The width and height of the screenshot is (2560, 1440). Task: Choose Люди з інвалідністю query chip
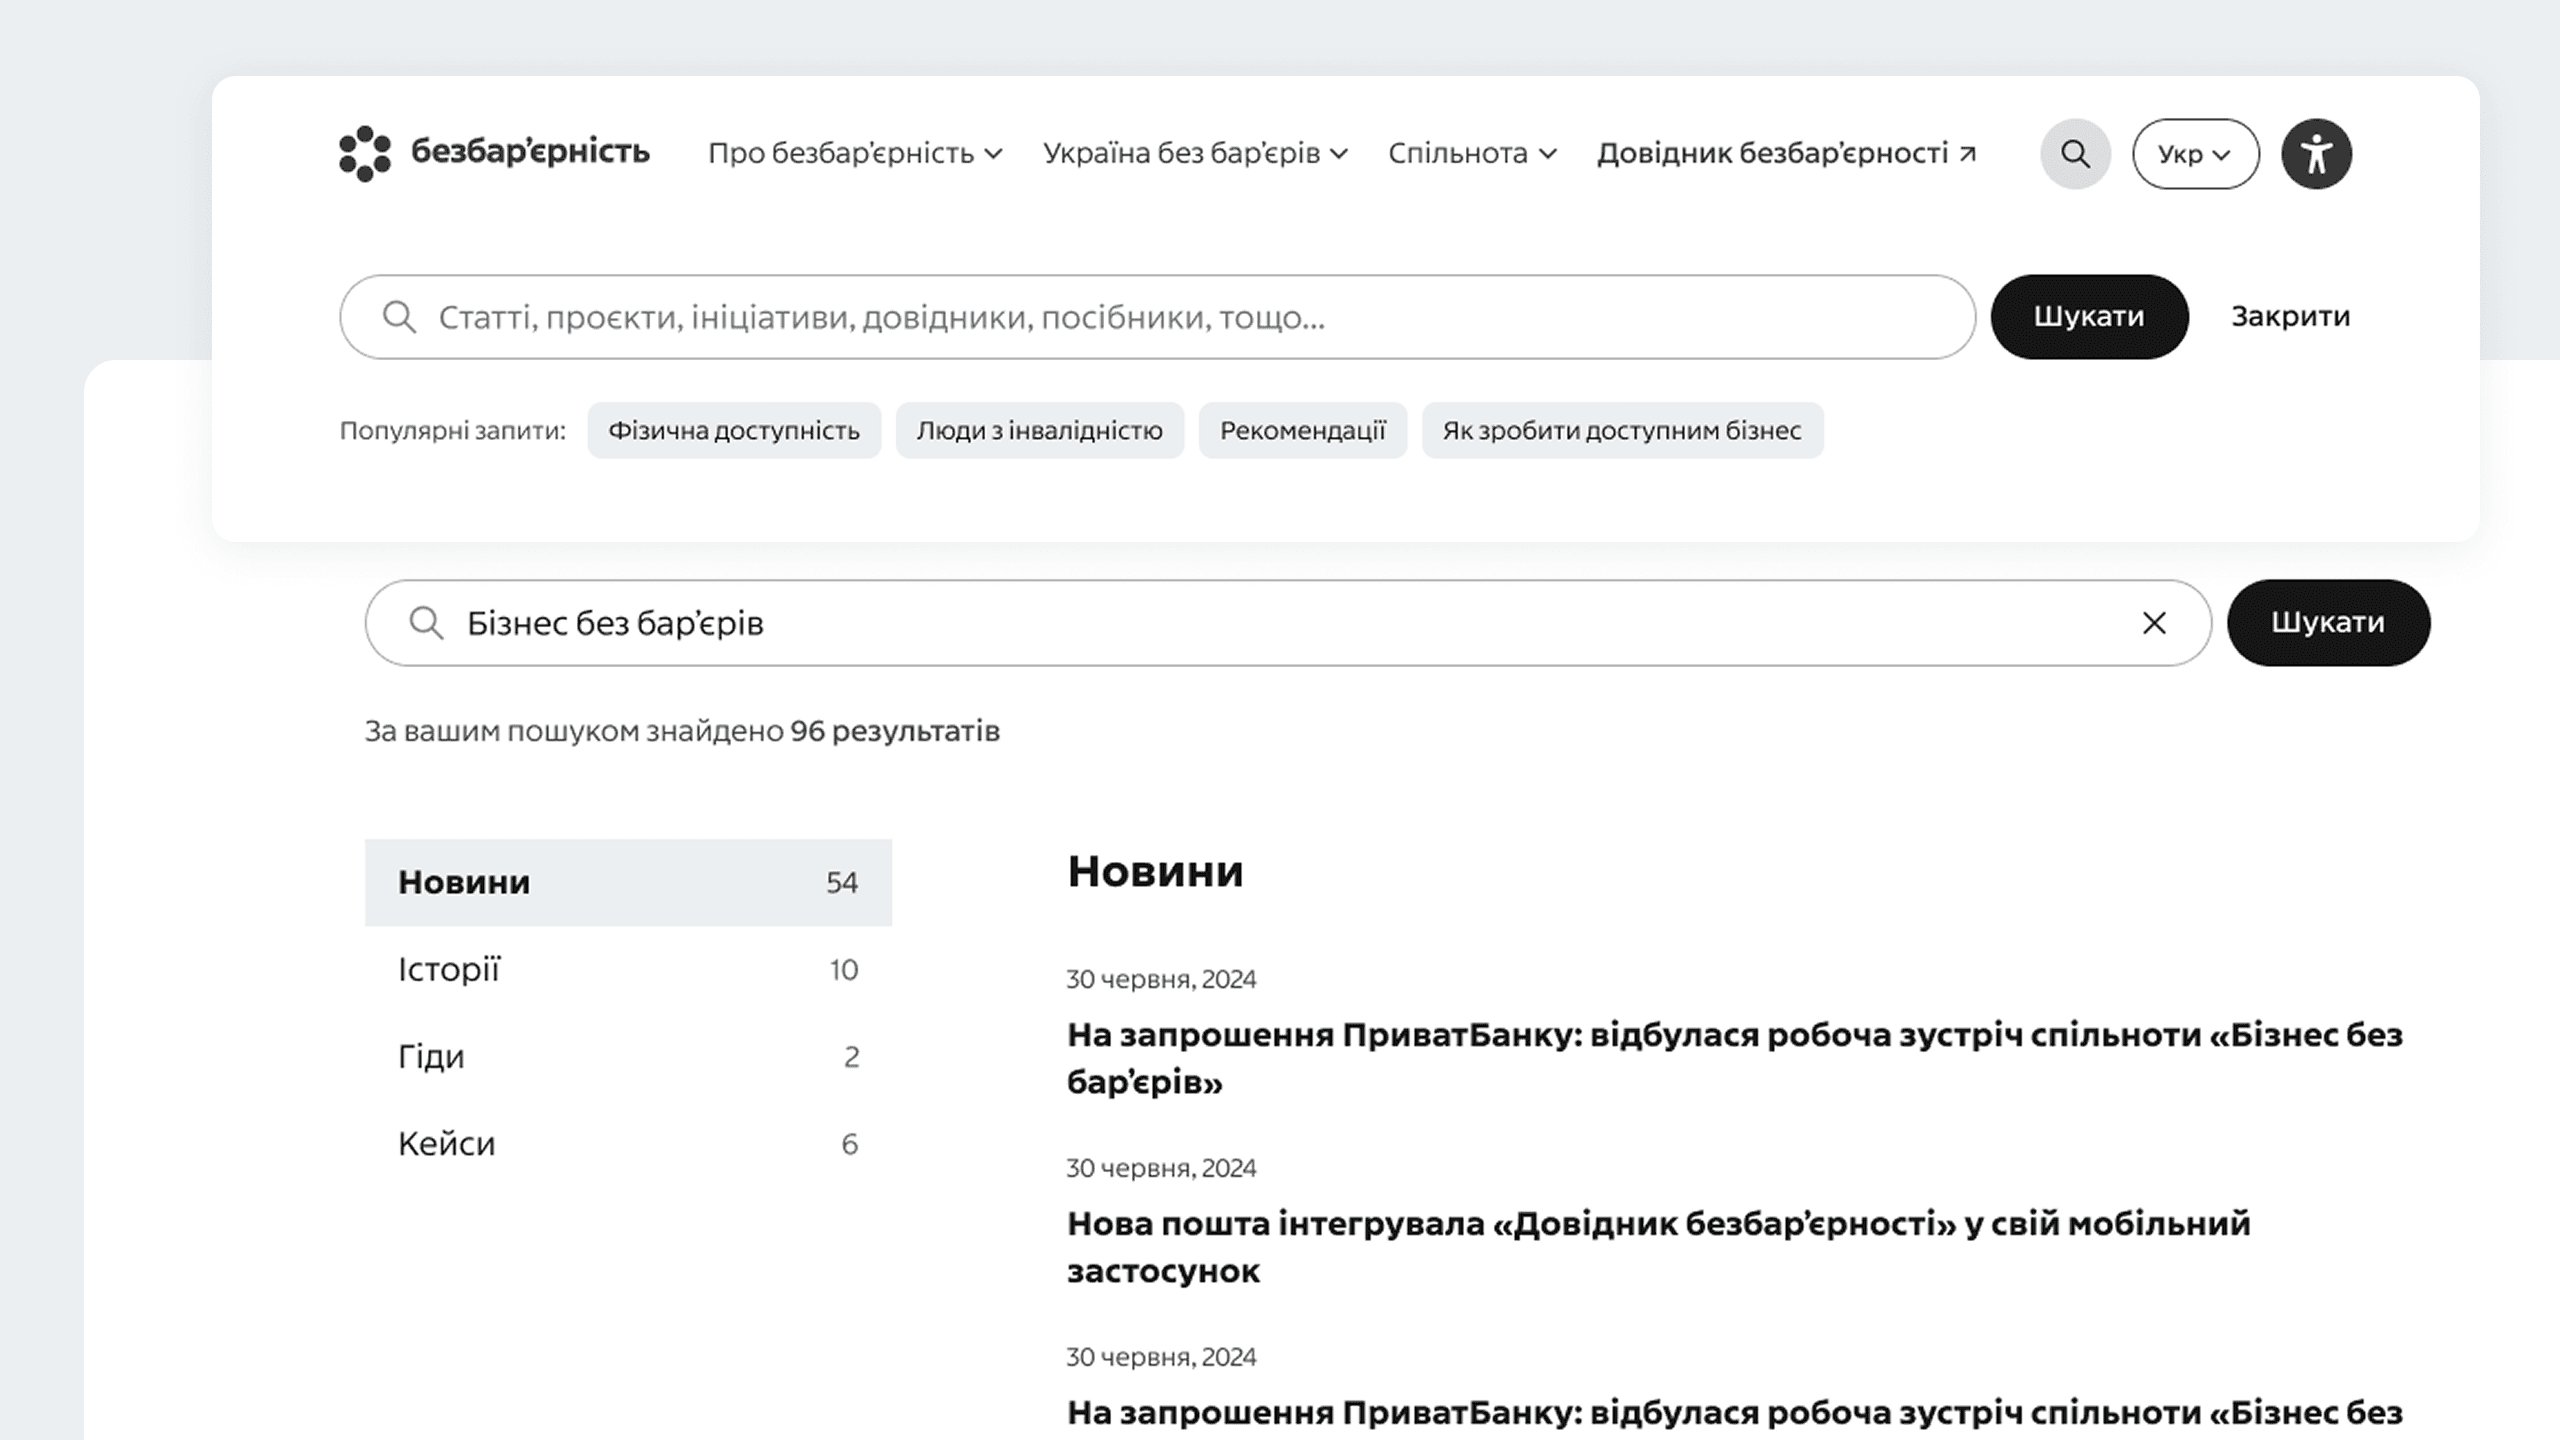(1039, 431)
